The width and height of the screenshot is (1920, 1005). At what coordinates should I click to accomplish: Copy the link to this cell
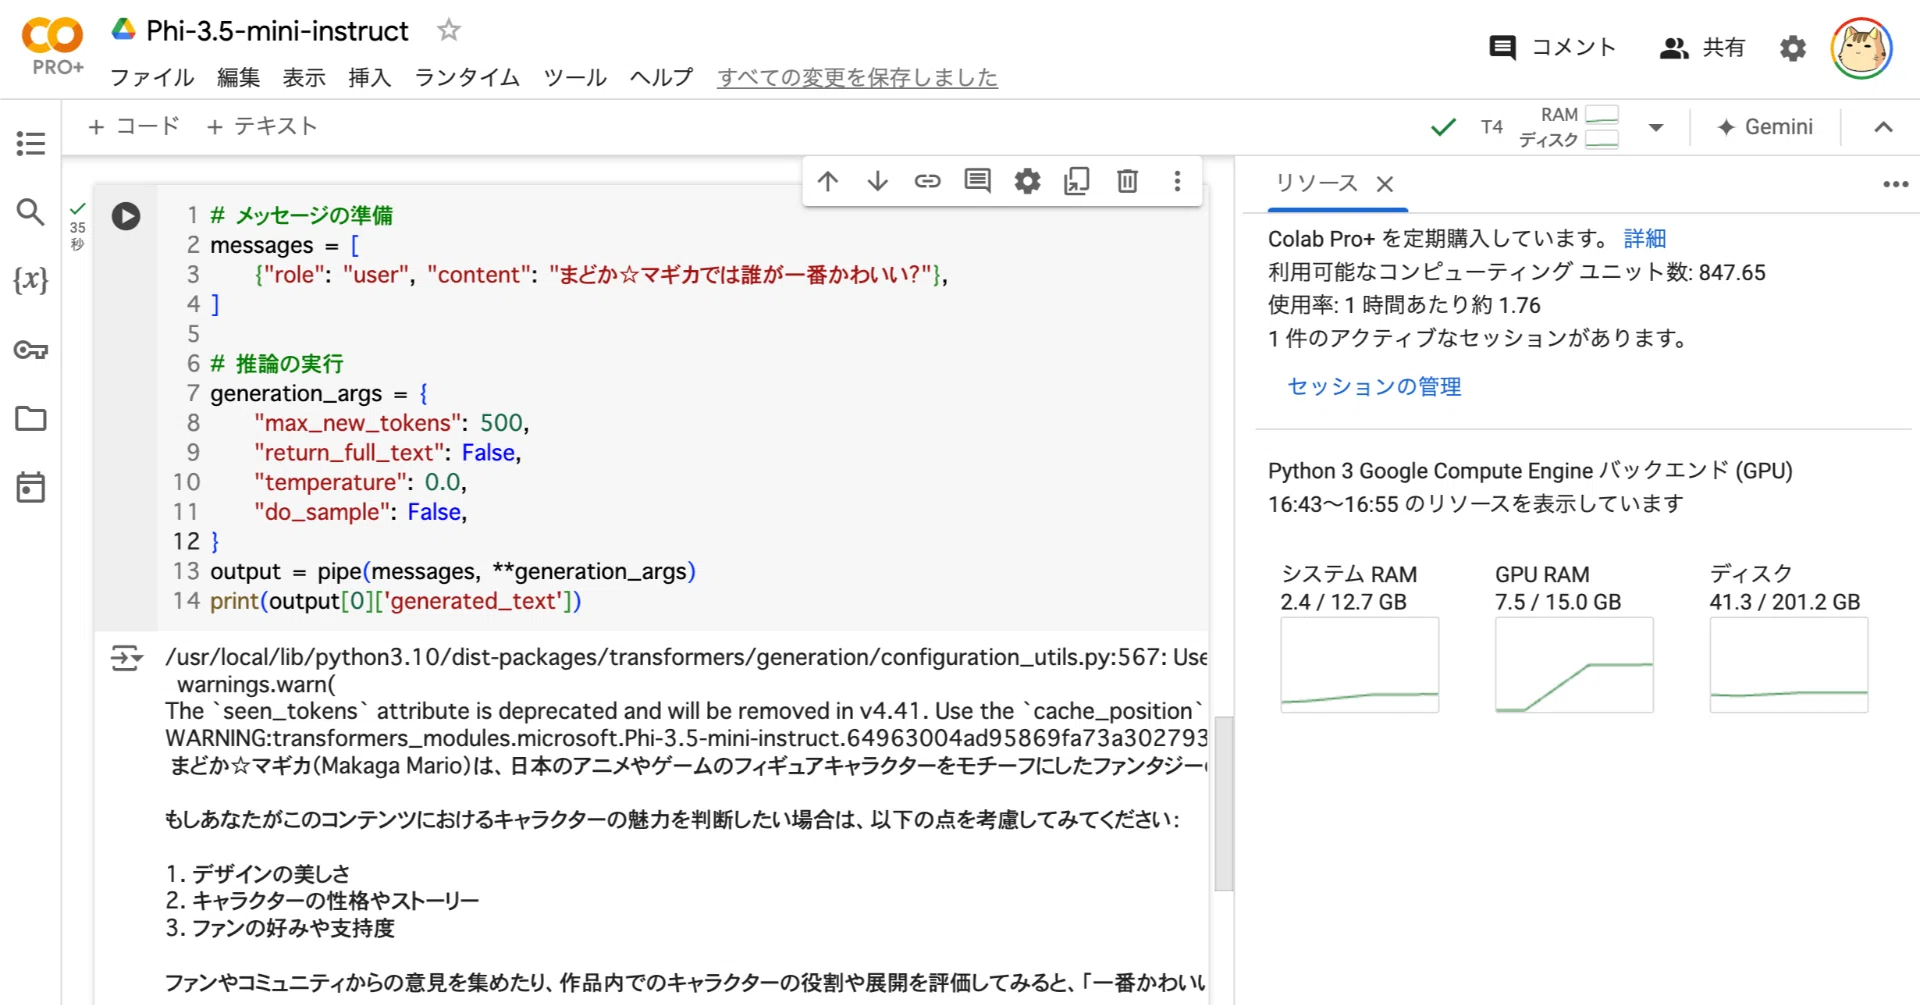click(928, 181)
